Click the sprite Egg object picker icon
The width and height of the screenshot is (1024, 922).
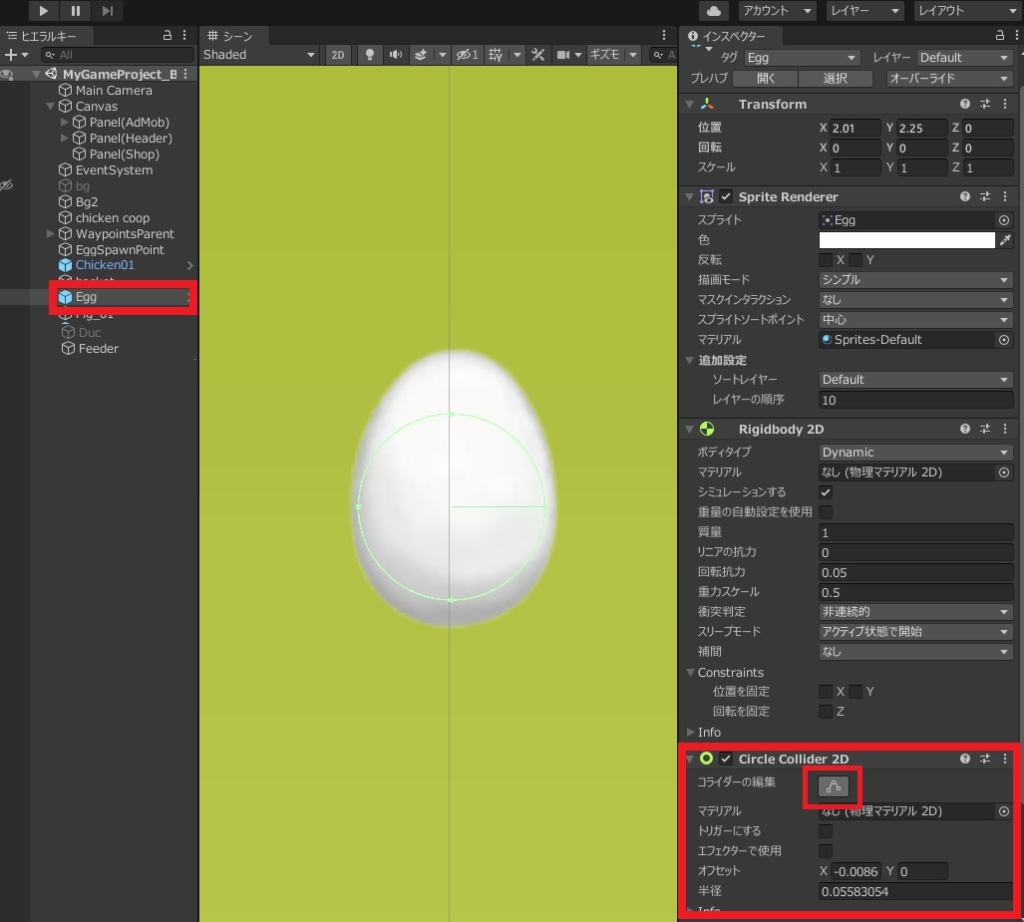coord(1004,220)
